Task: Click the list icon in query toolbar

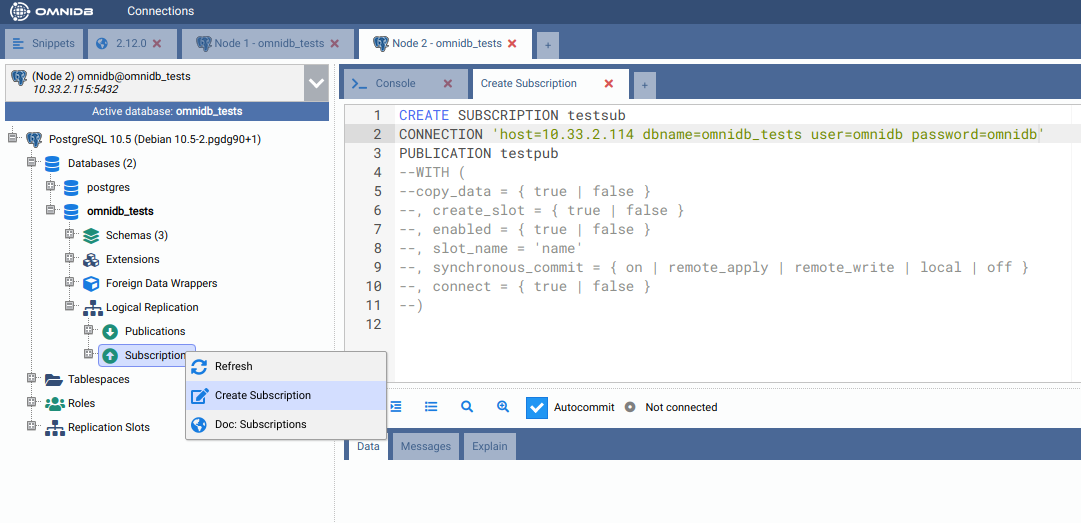Action: point(431,407)
